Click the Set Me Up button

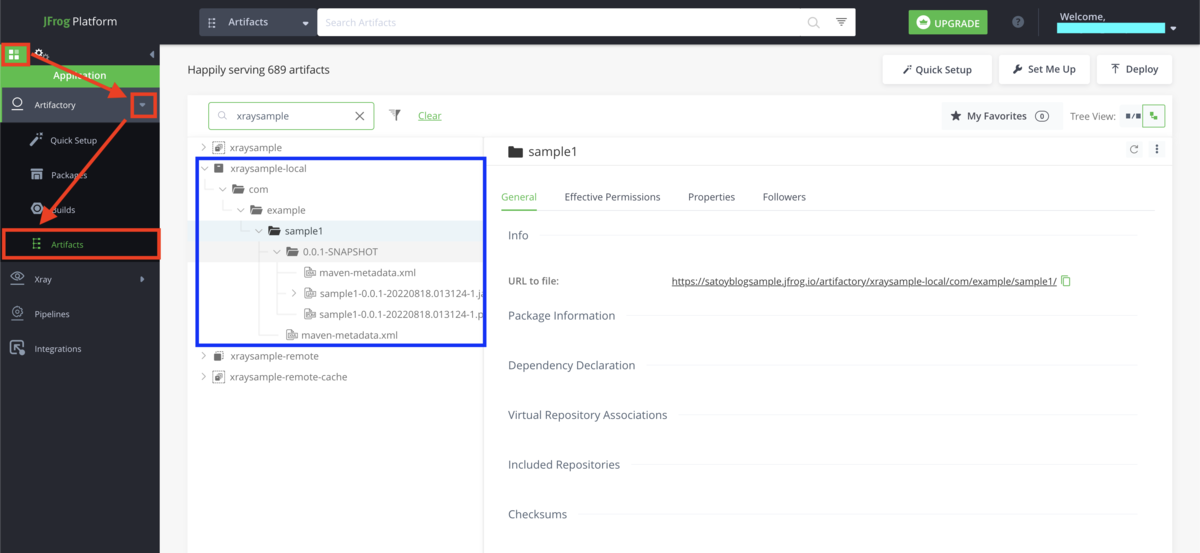(1043, 69)
